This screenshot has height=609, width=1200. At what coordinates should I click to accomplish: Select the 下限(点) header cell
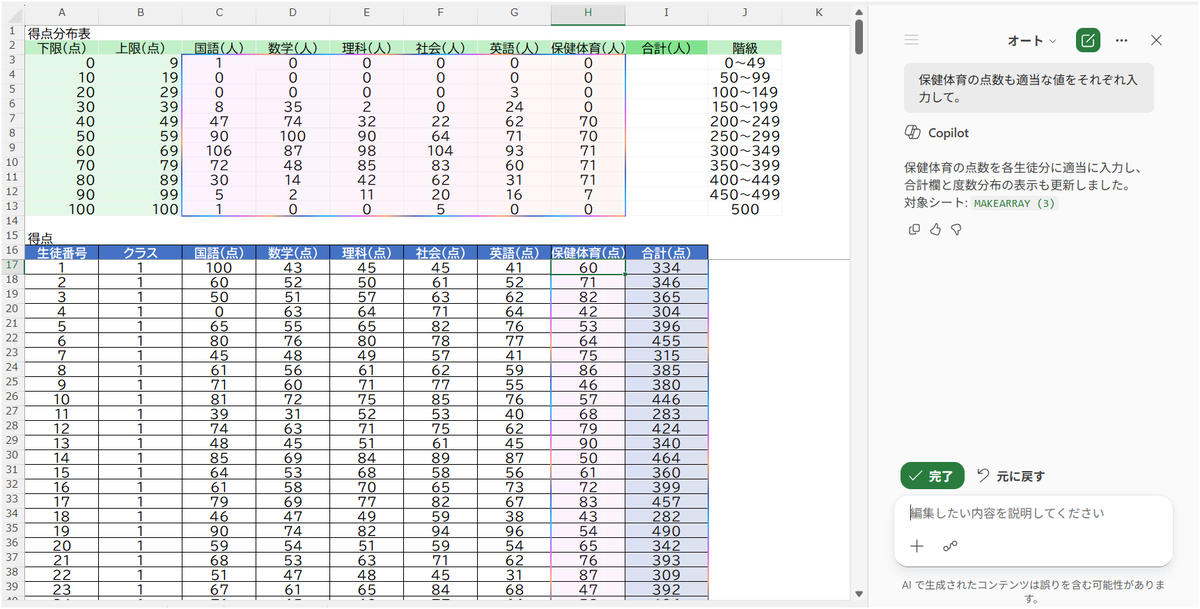pyautogui.click(x=62, y=47)
